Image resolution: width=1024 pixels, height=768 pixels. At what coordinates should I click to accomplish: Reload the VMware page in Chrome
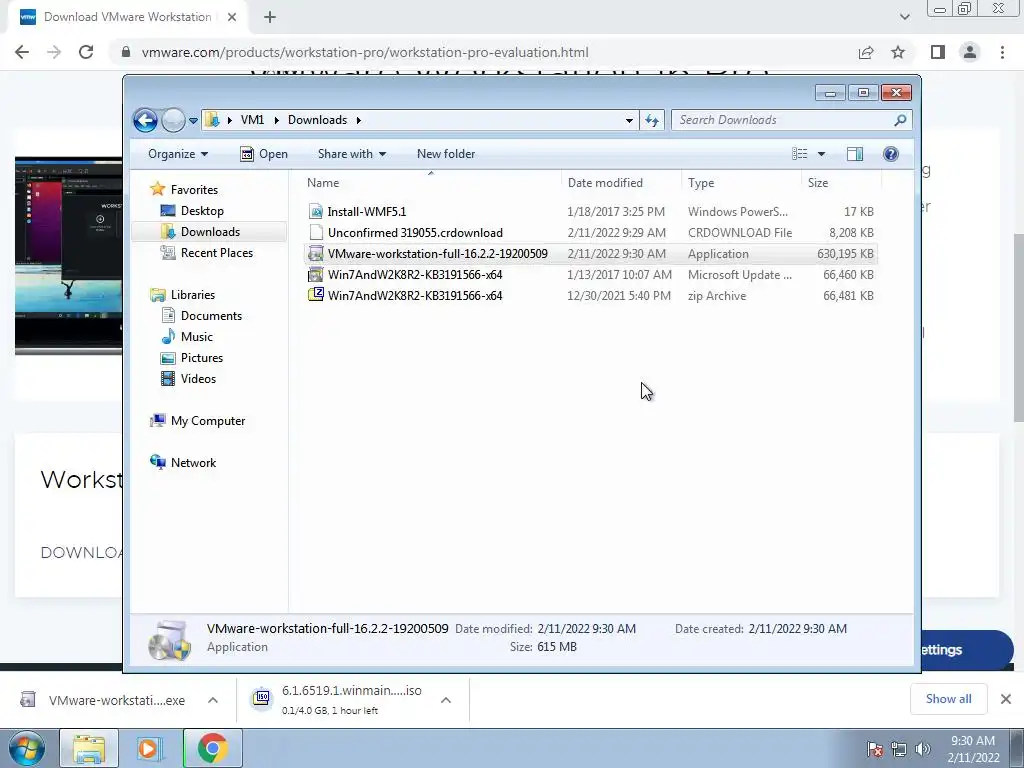point(86,52)
